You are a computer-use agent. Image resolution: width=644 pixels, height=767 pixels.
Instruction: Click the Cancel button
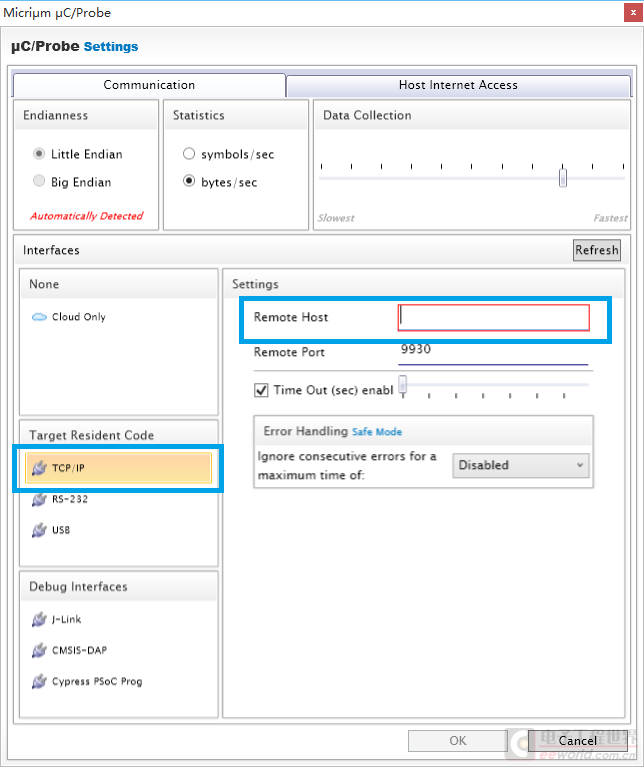pos(577,741)
